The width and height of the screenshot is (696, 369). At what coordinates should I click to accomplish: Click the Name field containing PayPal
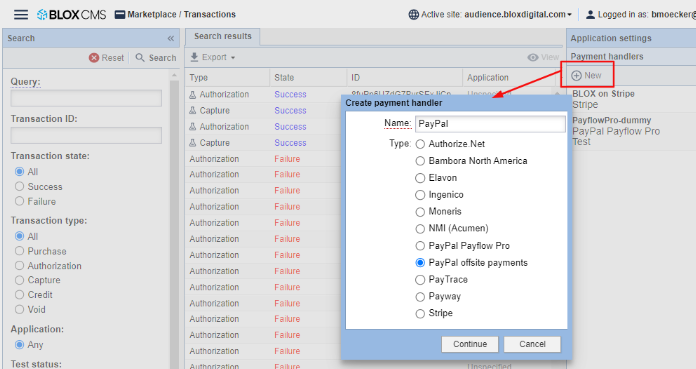490,124
